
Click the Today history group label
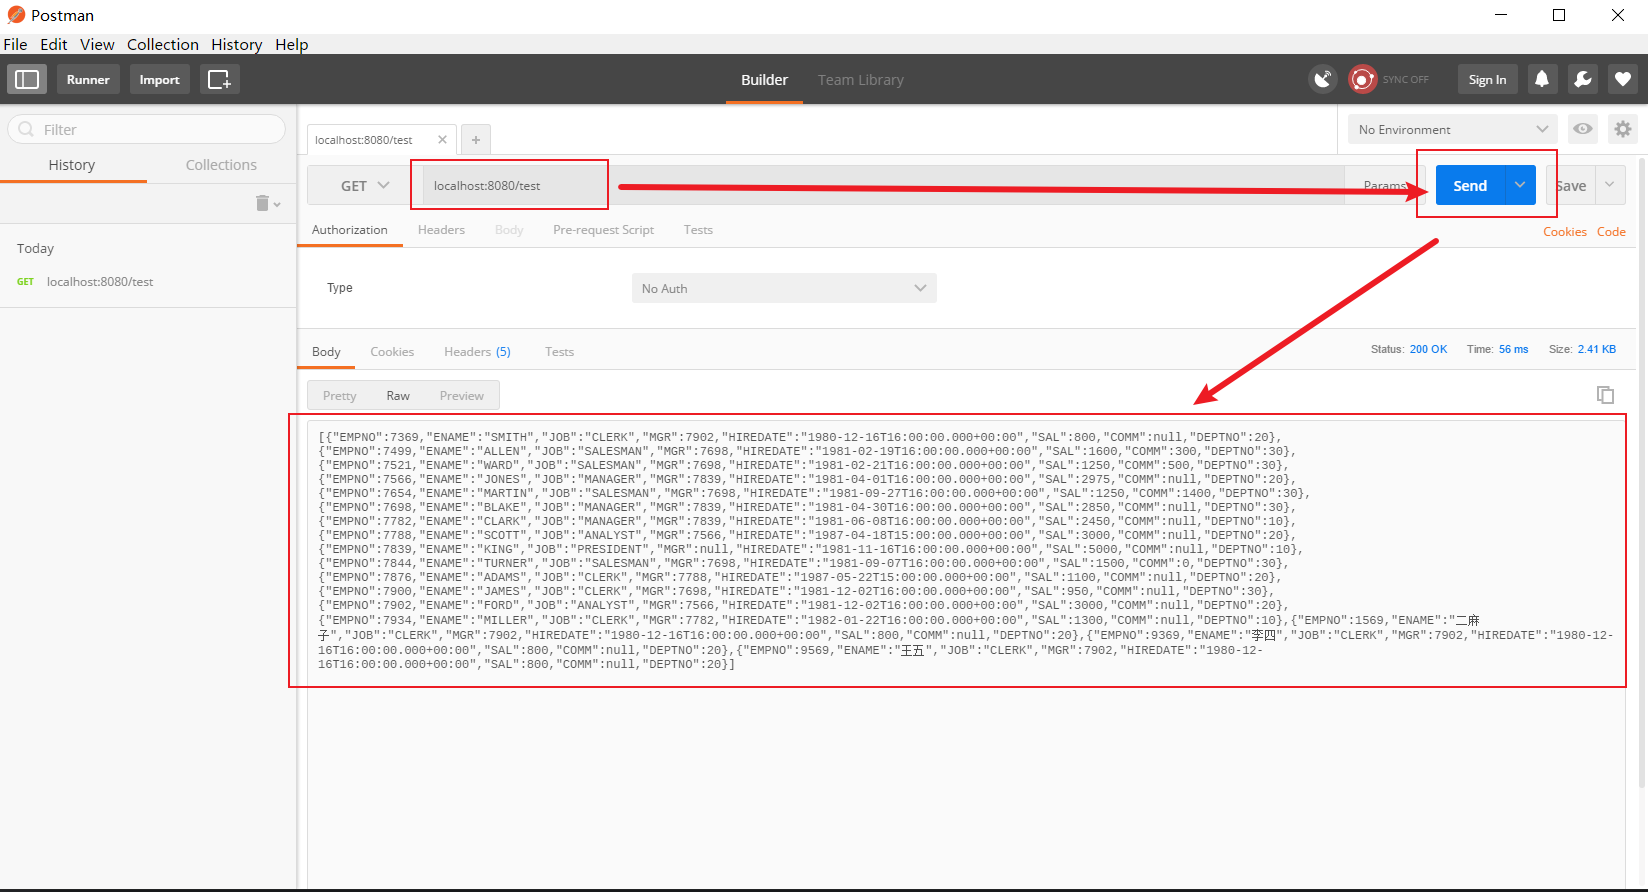[35, 248]
